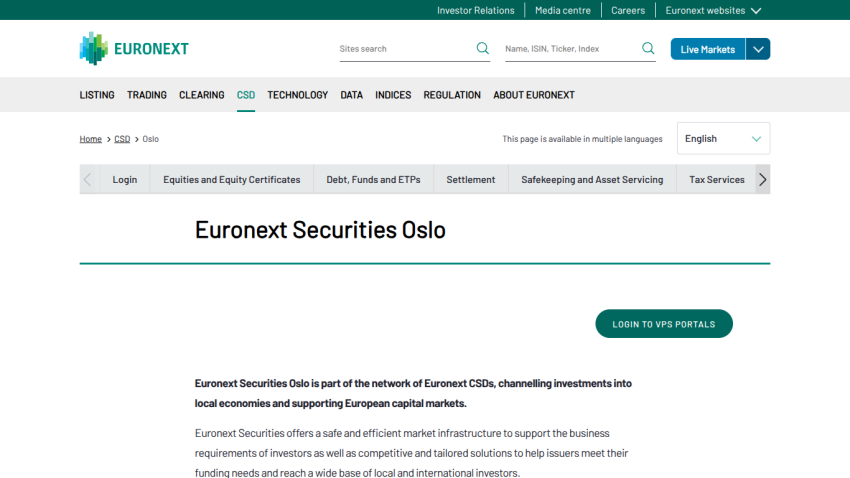Open the Regulation menu

[452, 95]
